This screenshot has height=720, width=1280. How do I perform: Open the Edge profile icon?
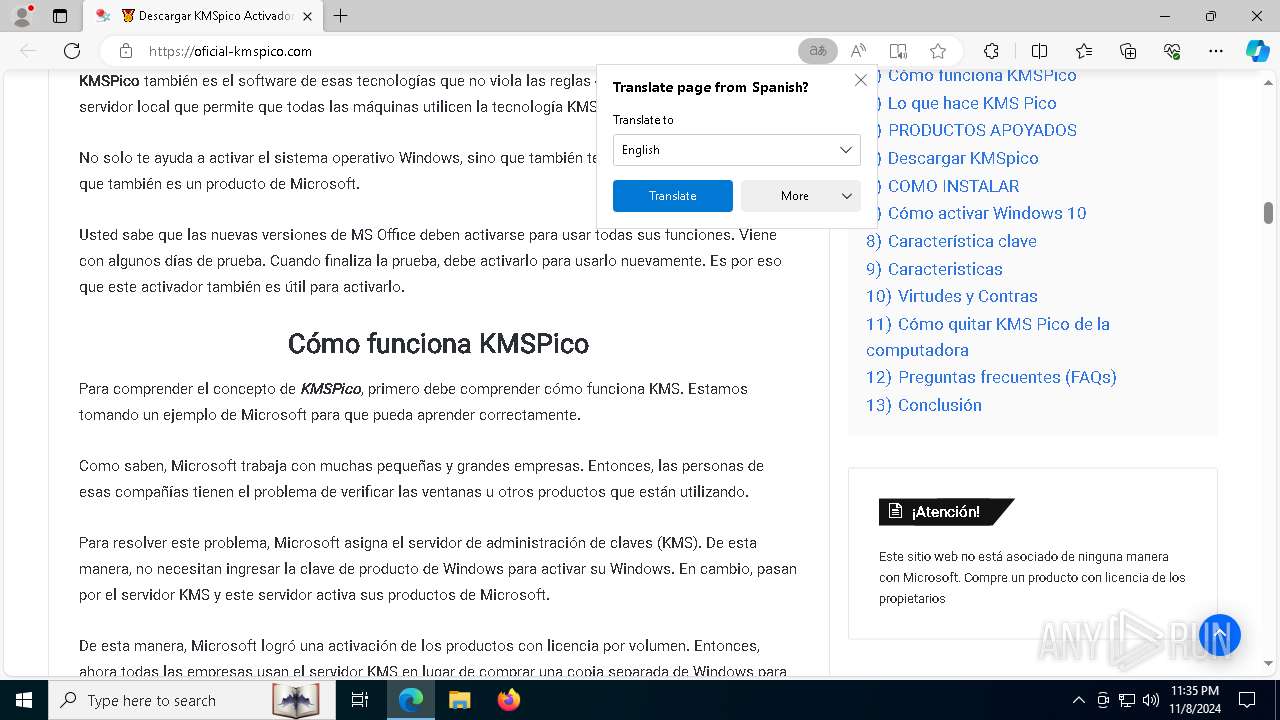tap(22, 16)
